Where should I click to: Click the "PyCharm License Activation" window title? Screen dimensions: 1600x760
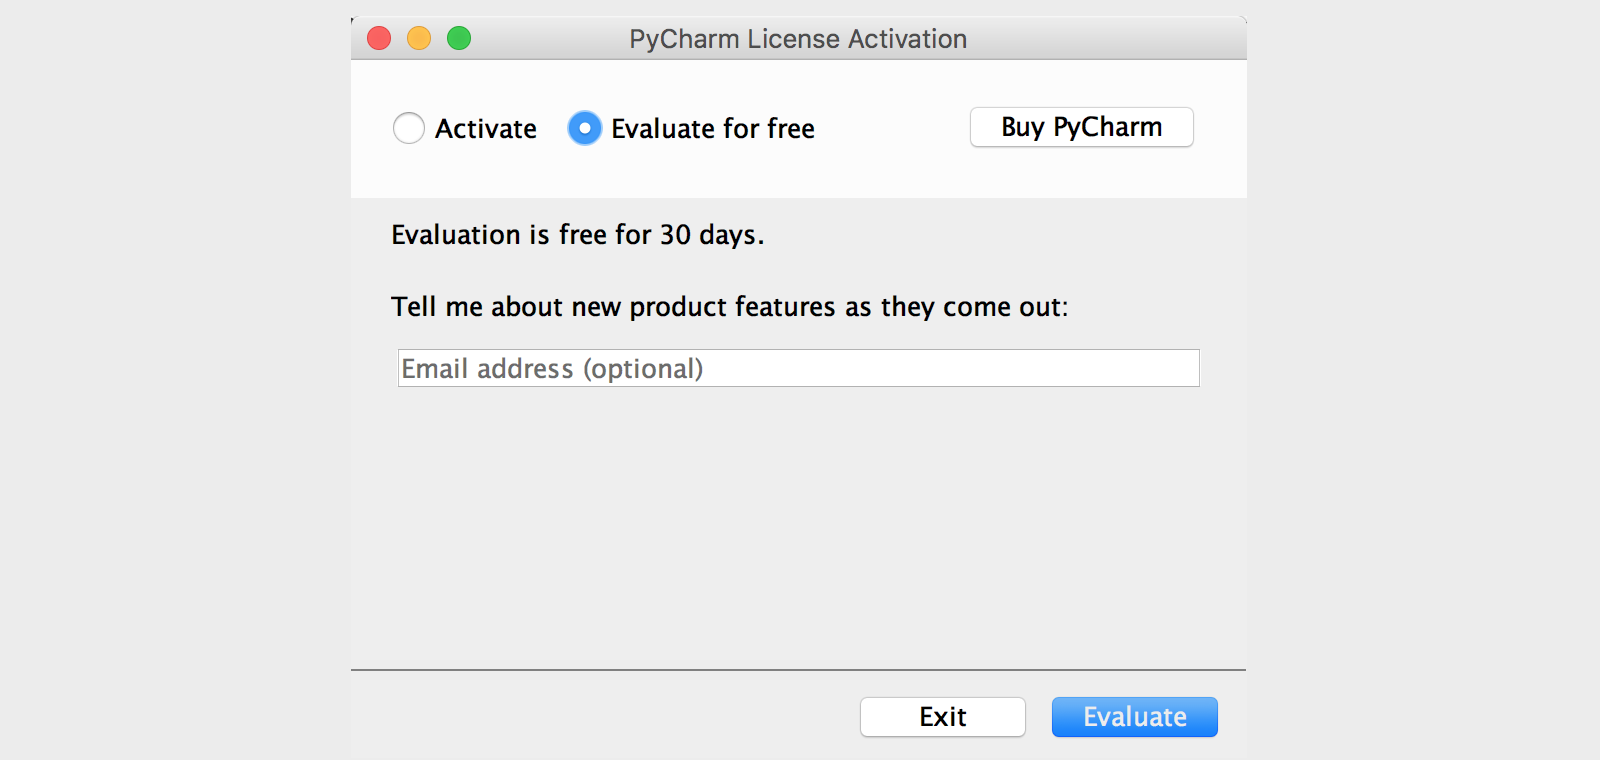798,39
